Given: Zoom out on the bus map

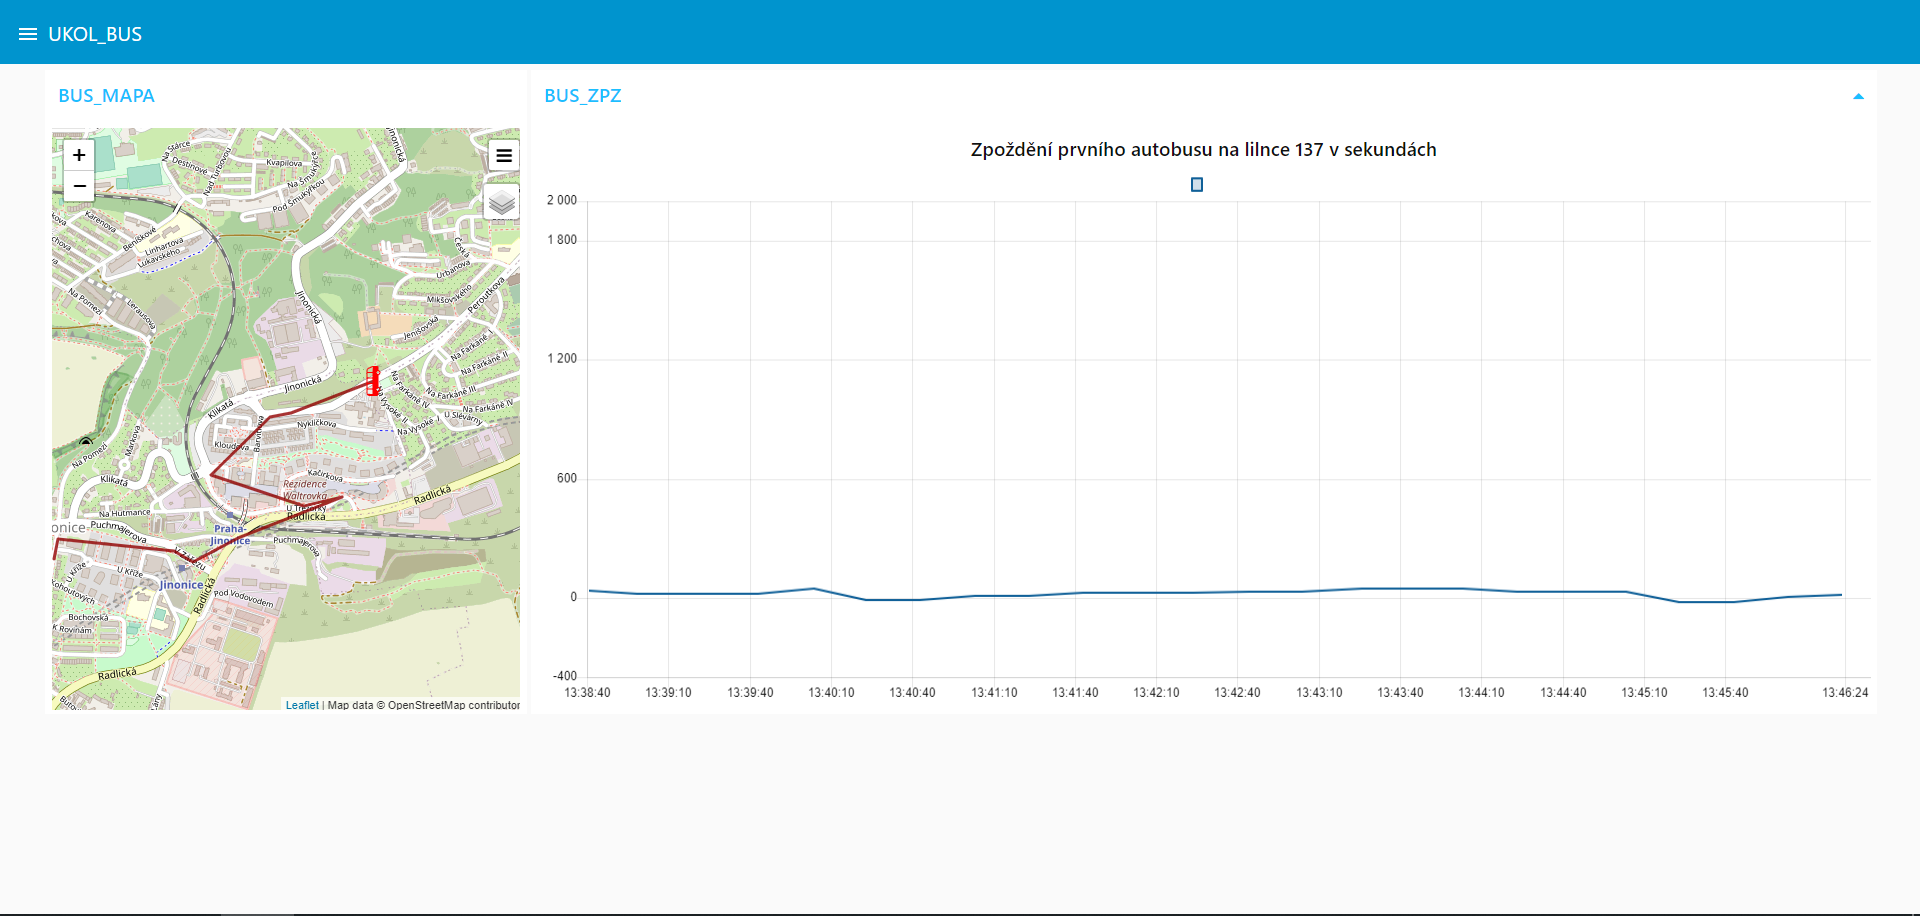Looking at the screenshot, I should tap(79, 187).
